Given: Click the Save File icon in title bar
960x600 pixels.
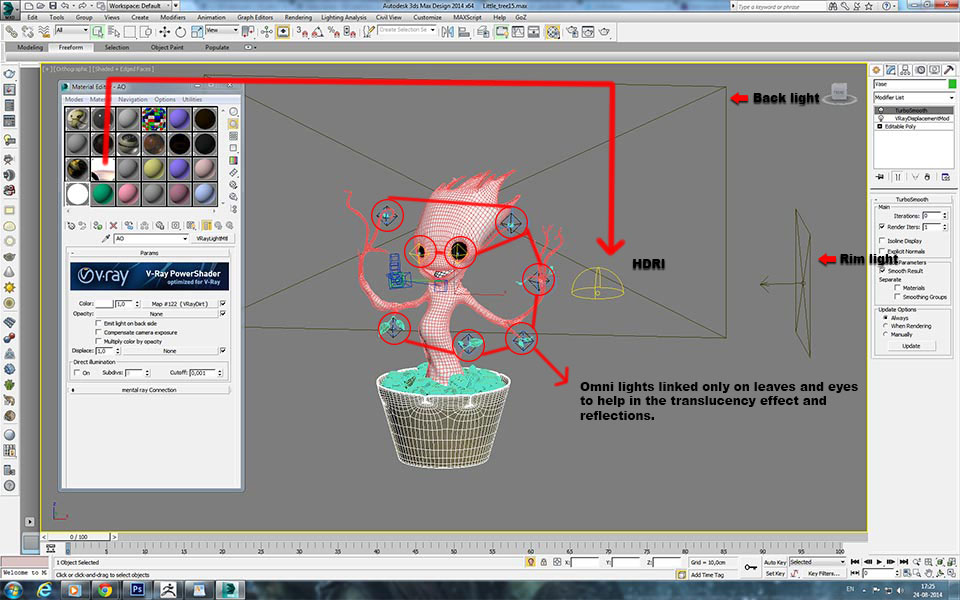Looking at the screenshot, I should click(53, 6).
